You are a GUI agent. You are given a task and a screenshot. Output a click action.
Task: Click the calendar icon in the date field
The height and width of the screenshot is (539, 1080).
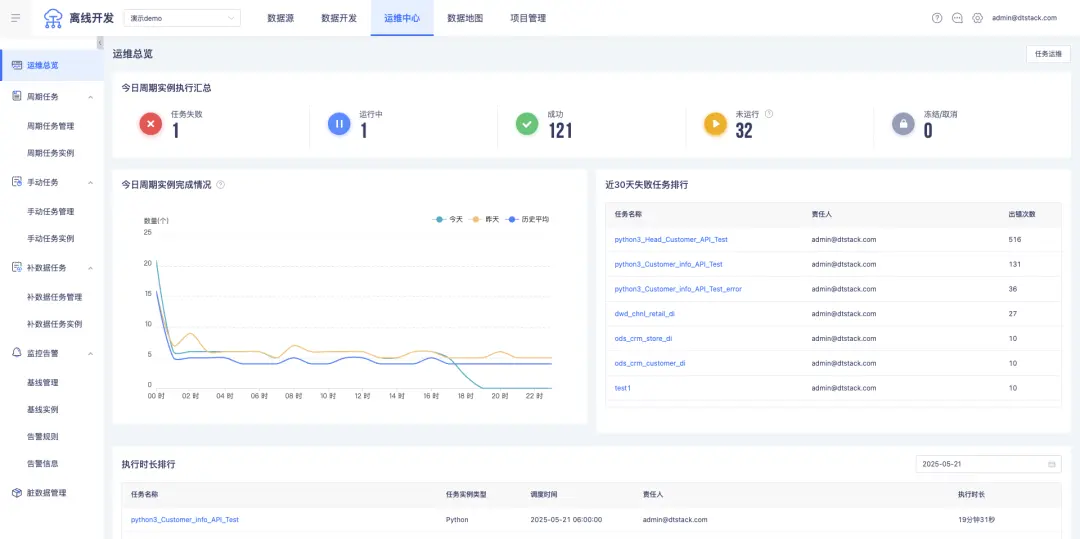coord(1052,464)
